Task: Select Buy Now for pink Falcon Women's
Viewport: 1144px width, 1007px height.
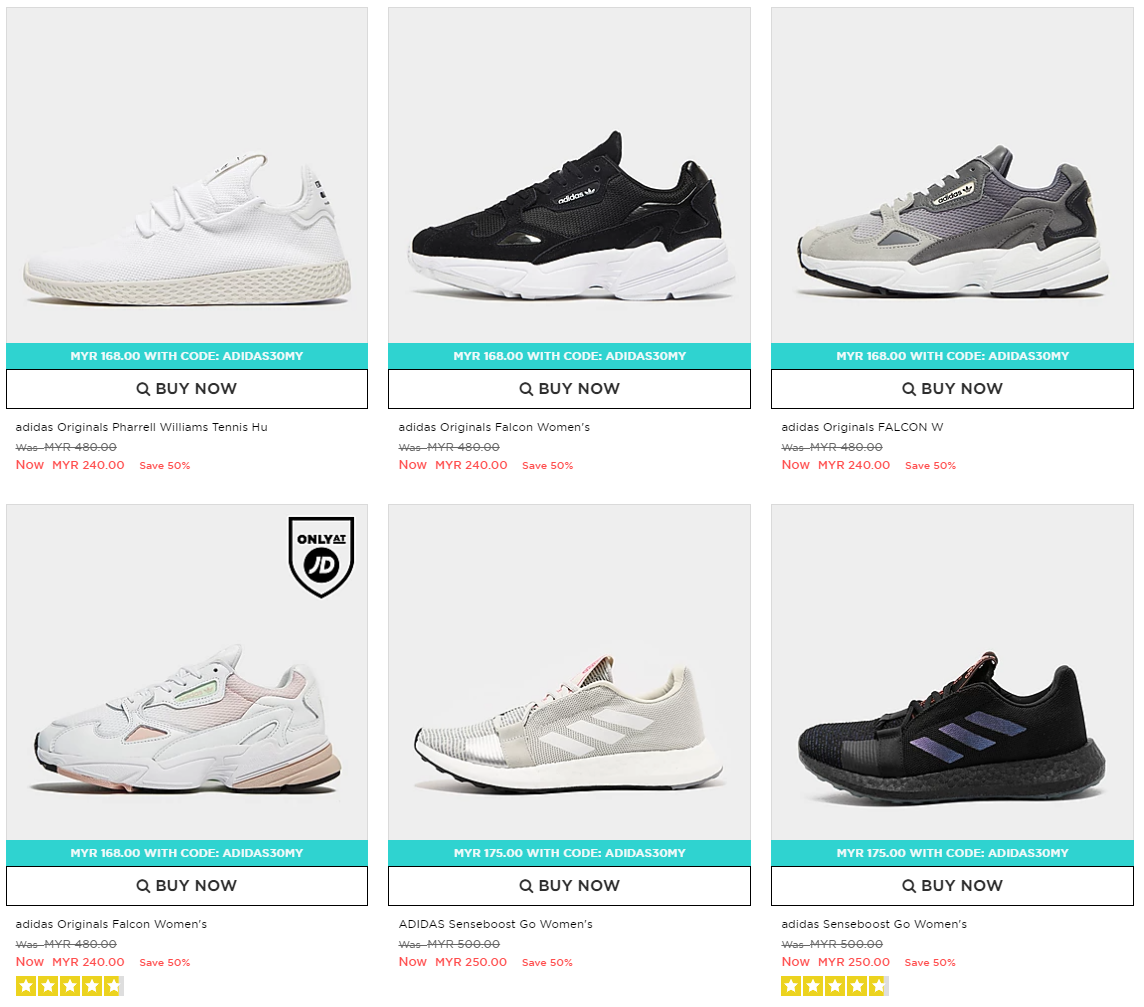Action: (187, 886)
